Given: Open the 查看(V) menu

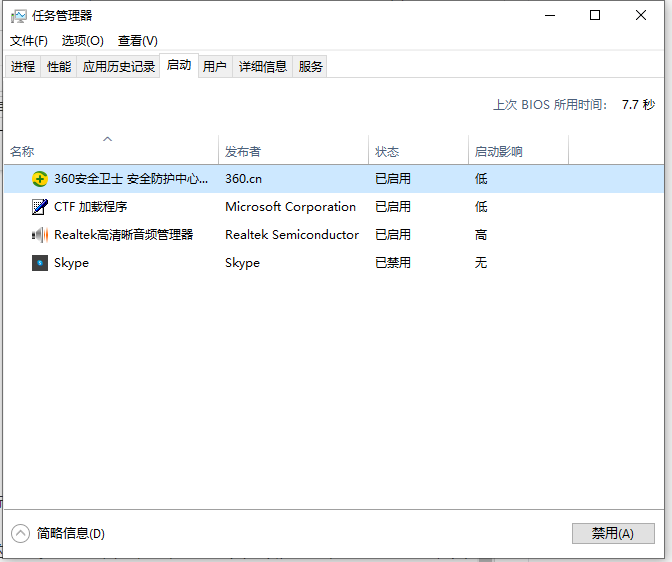Looking at the screenshot, I should (138, 41).
